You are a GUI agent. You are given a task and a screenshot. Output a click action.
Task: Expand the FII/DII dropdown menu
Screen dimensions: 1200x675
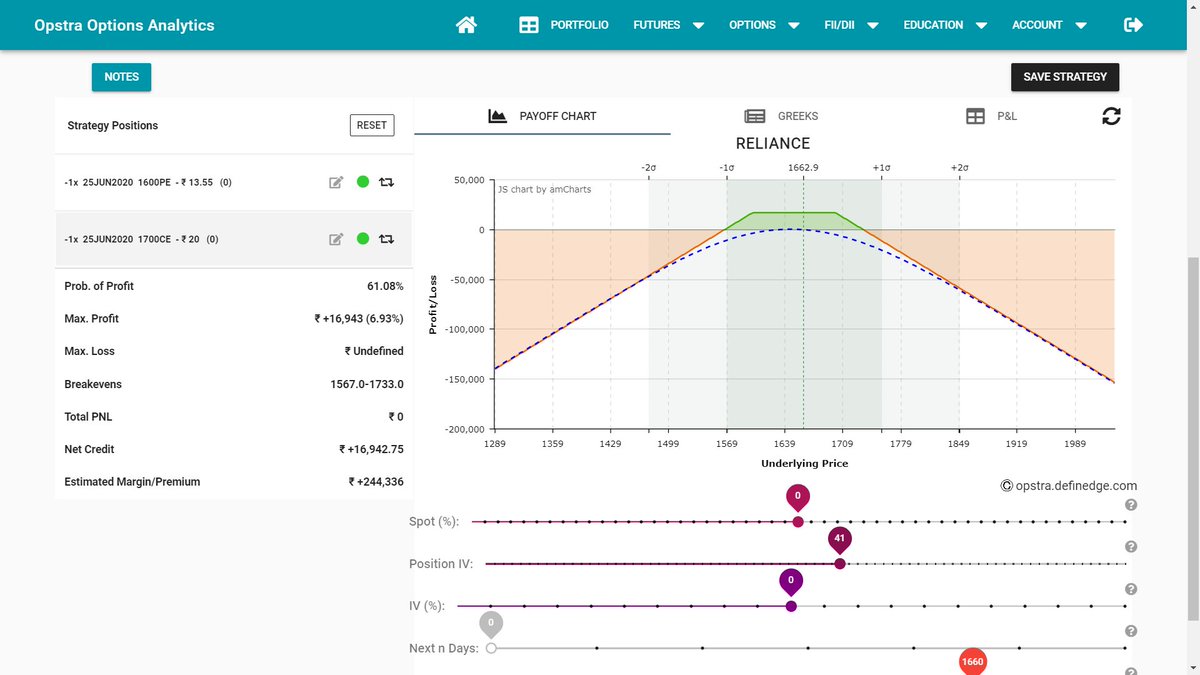[852, 25]
